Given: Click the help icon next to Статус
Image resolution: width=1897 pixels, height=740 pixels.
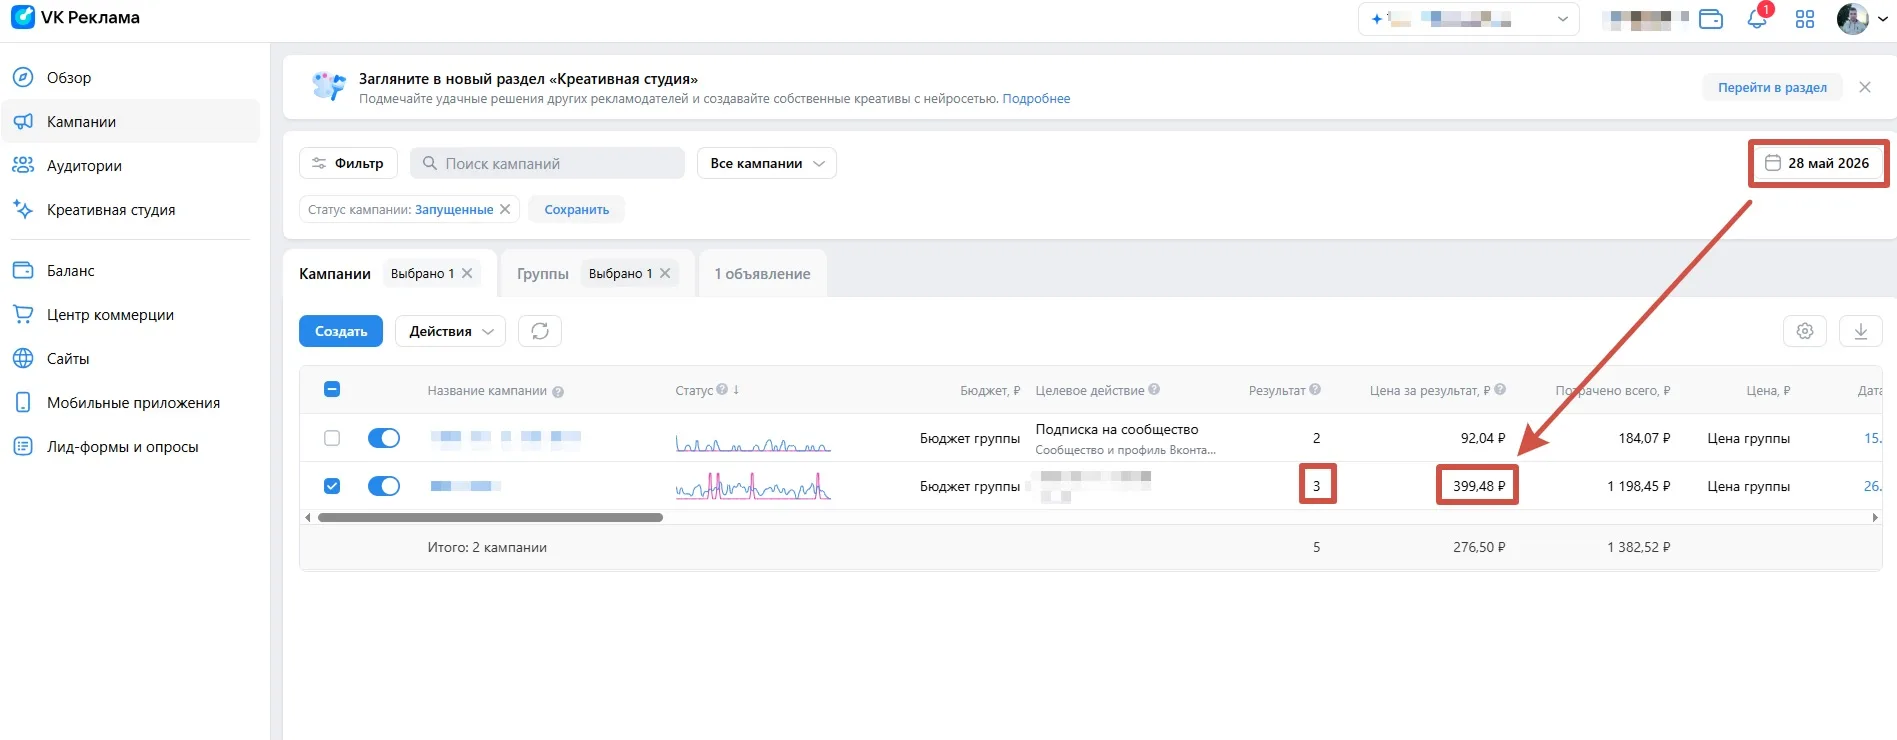Looking at the screenshot, I should (x=722, y=390).
